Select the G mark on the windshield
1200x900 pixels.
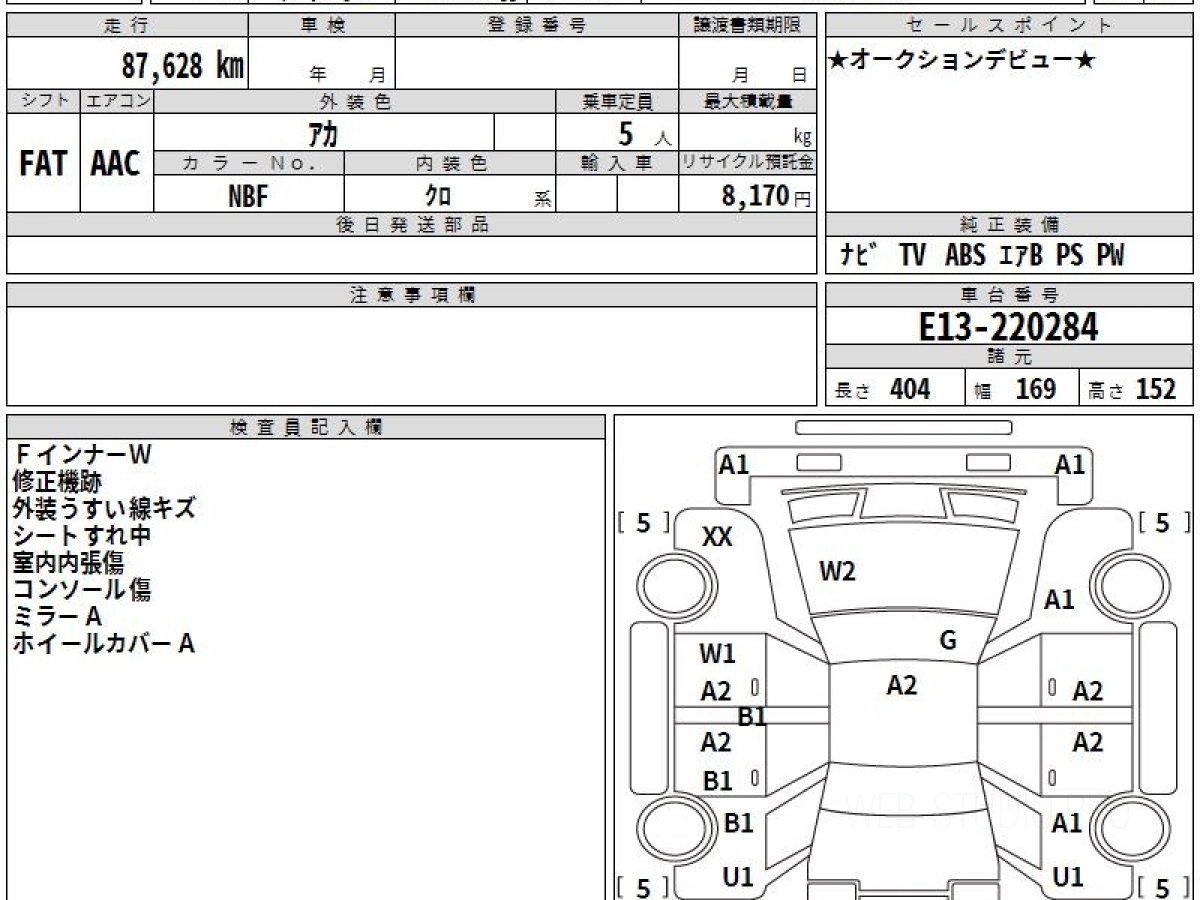tap(948, 641)
